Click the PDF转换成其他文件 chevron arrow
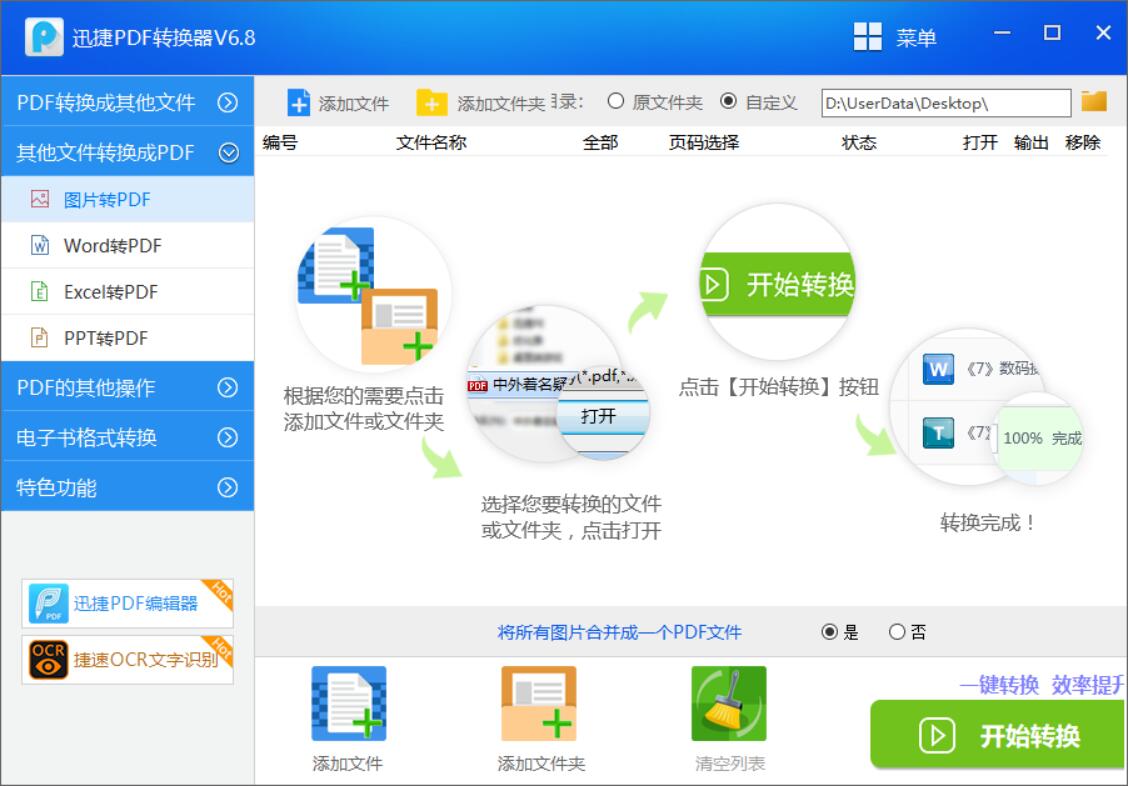1128x786 pixels. [x=228, y=103]
